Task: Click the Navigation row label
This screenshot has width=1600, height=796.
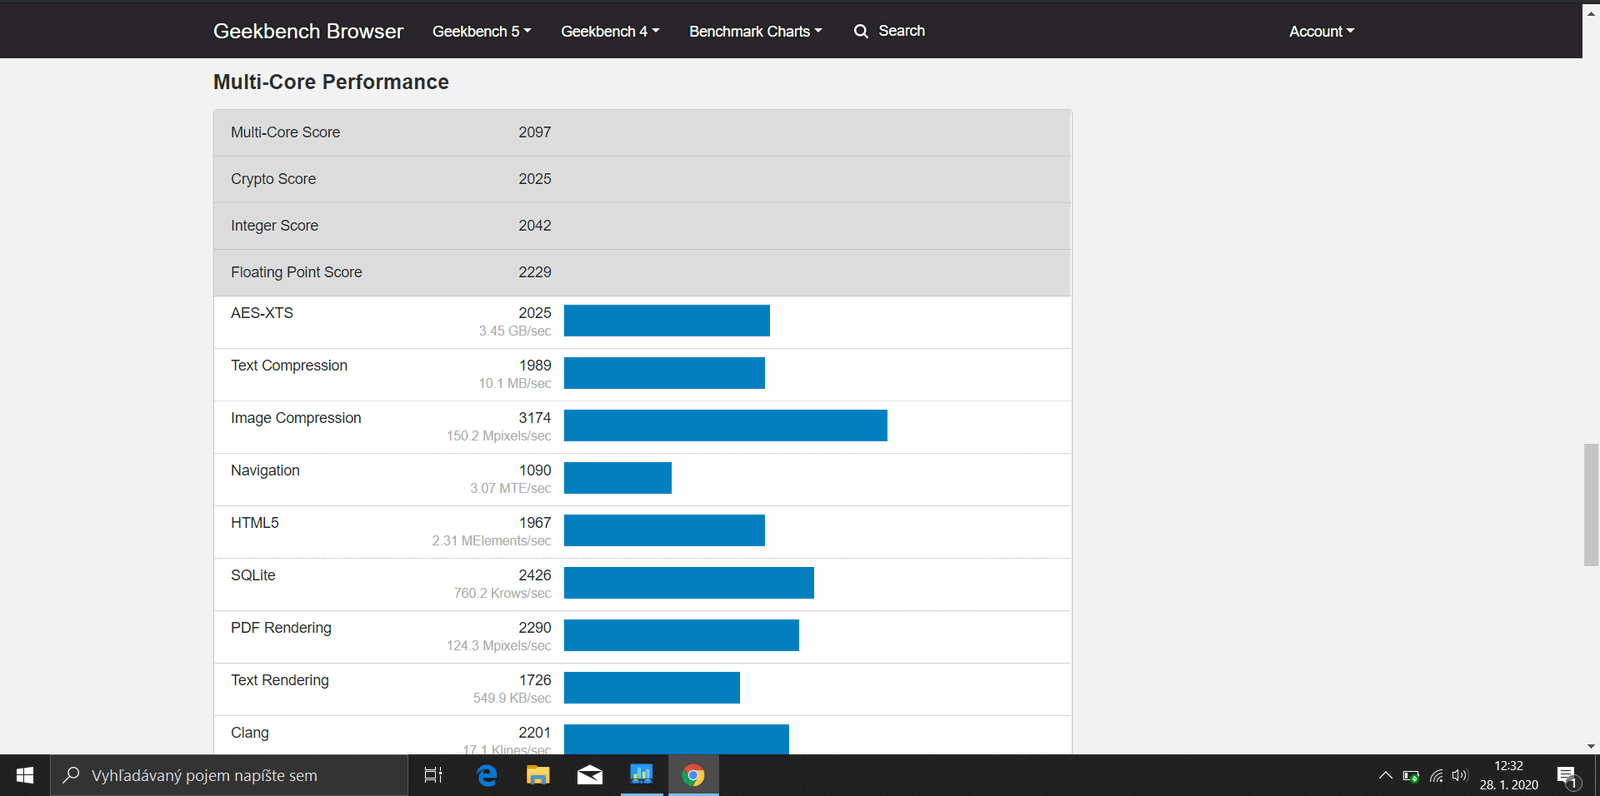Action: [x=265, y=470]
